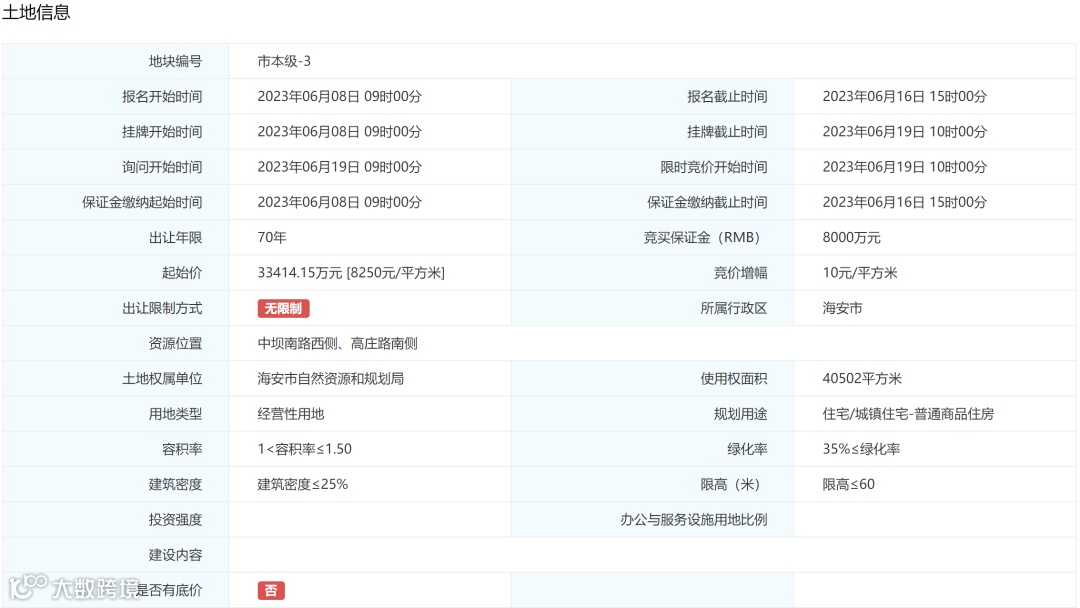This screenshot has width=1080, height=608.
Task: Select the 挂牌截止时间 value 2023年06月19日 10时00分
Action: pos(904,132)
